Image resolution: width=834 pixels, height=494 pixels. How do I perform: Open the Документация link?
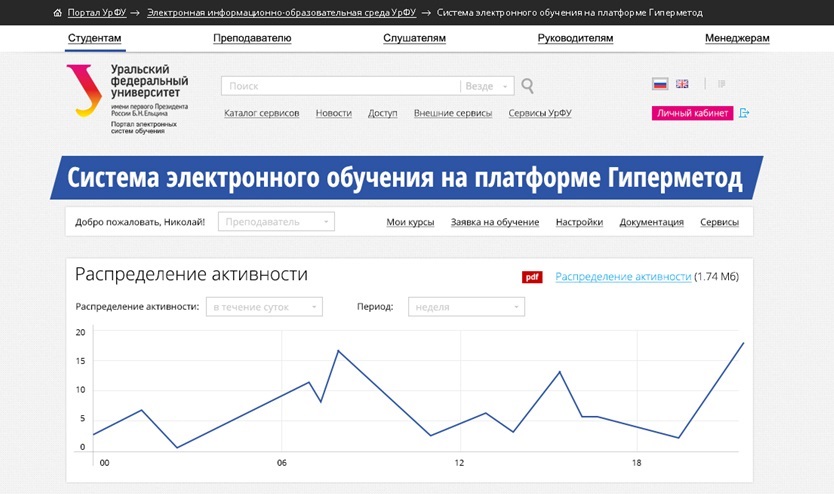tap(652, 222)
